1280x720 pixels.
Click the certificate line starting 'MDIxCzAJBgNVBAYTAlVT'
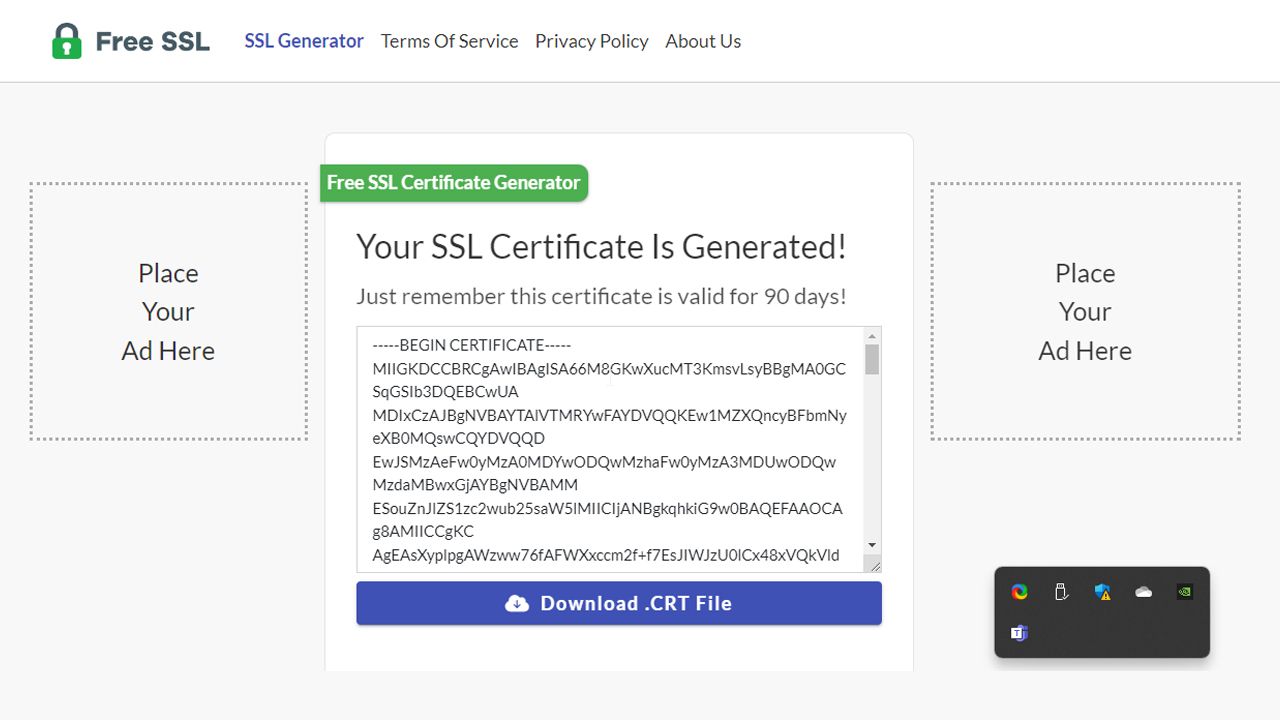(x=609, y=415)
